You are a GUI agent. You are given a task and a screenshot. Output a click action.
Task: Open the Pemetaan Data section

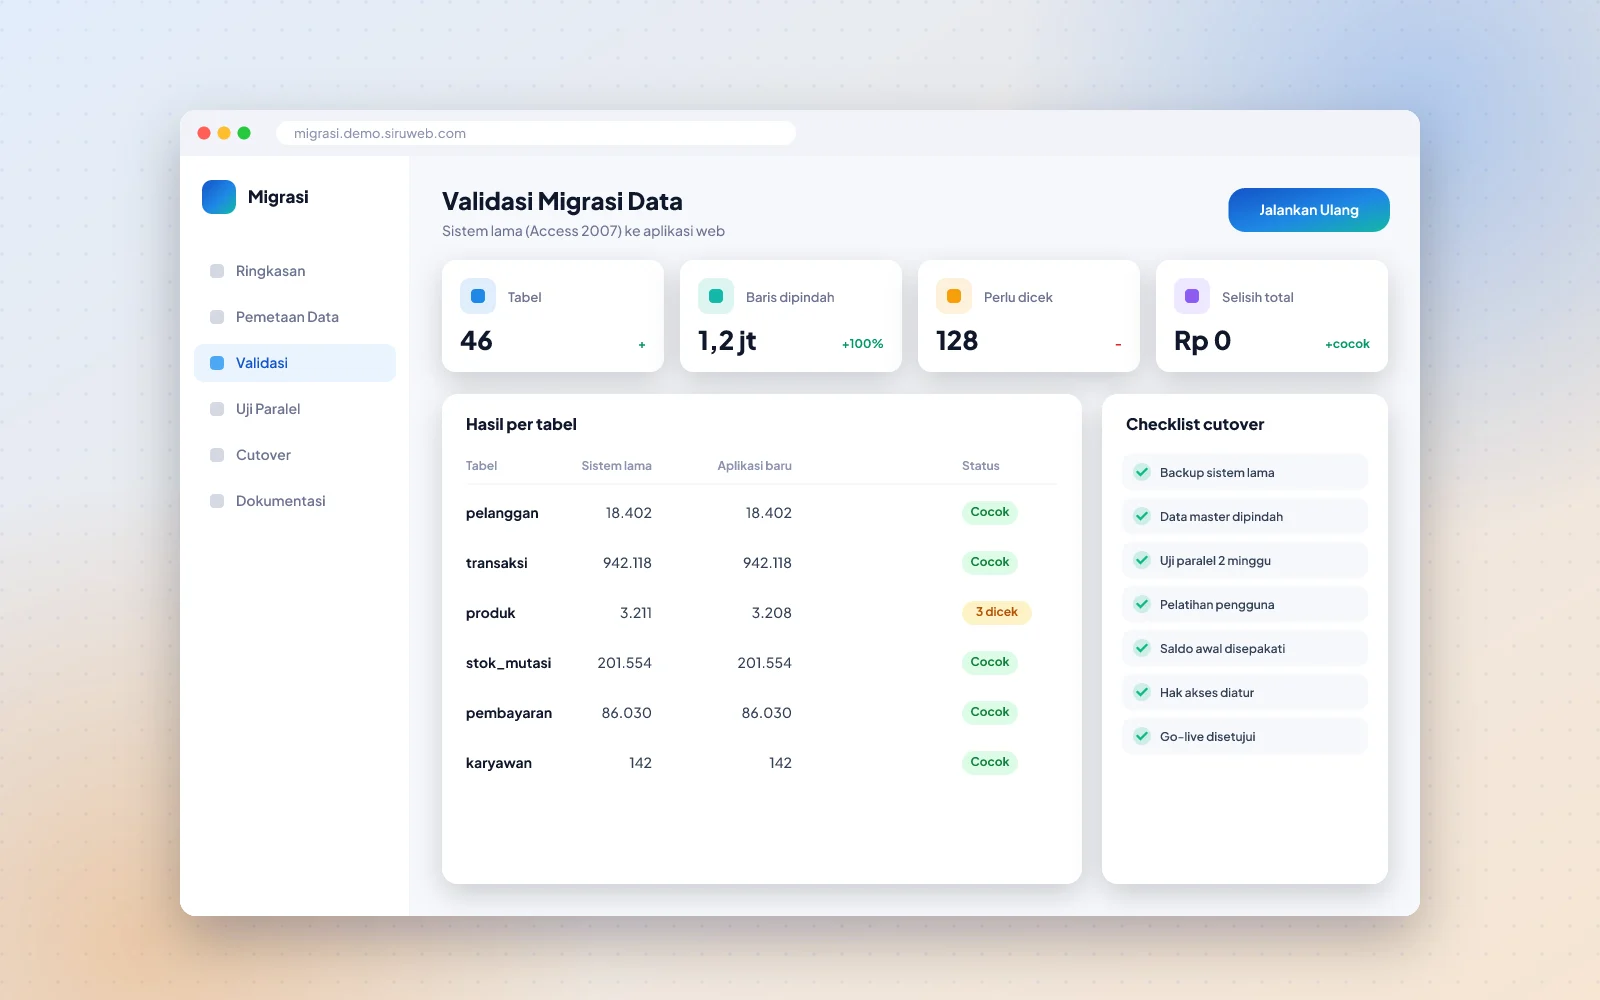click(x=295, y=317)
